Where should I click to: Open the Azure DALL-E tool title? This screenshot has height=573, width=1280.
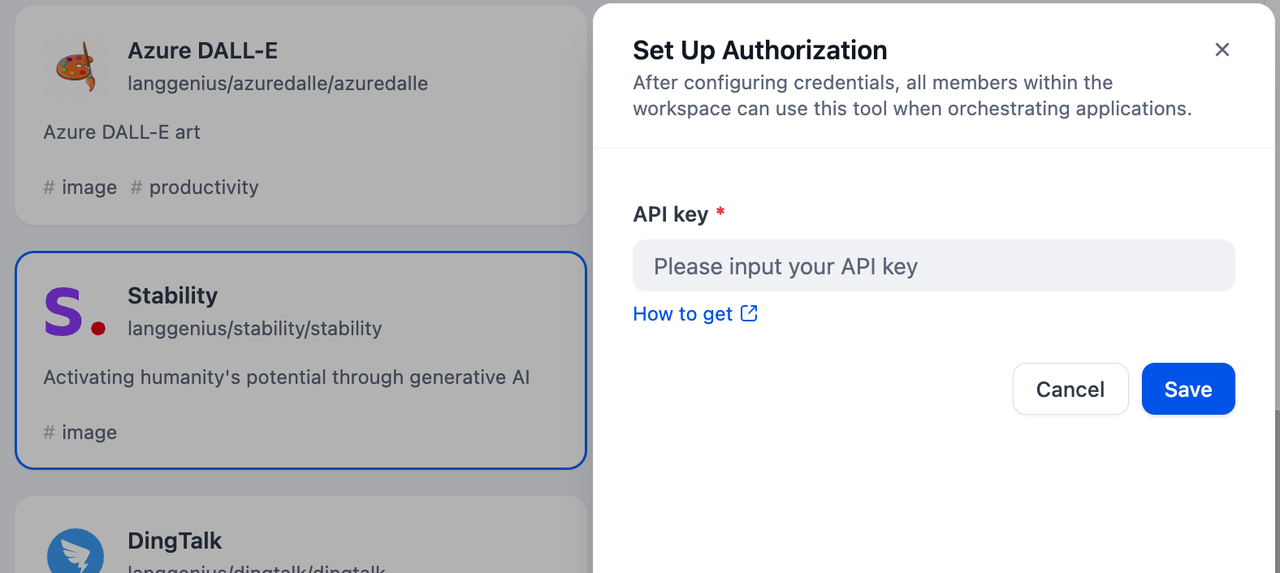click(x=203, y=50)
